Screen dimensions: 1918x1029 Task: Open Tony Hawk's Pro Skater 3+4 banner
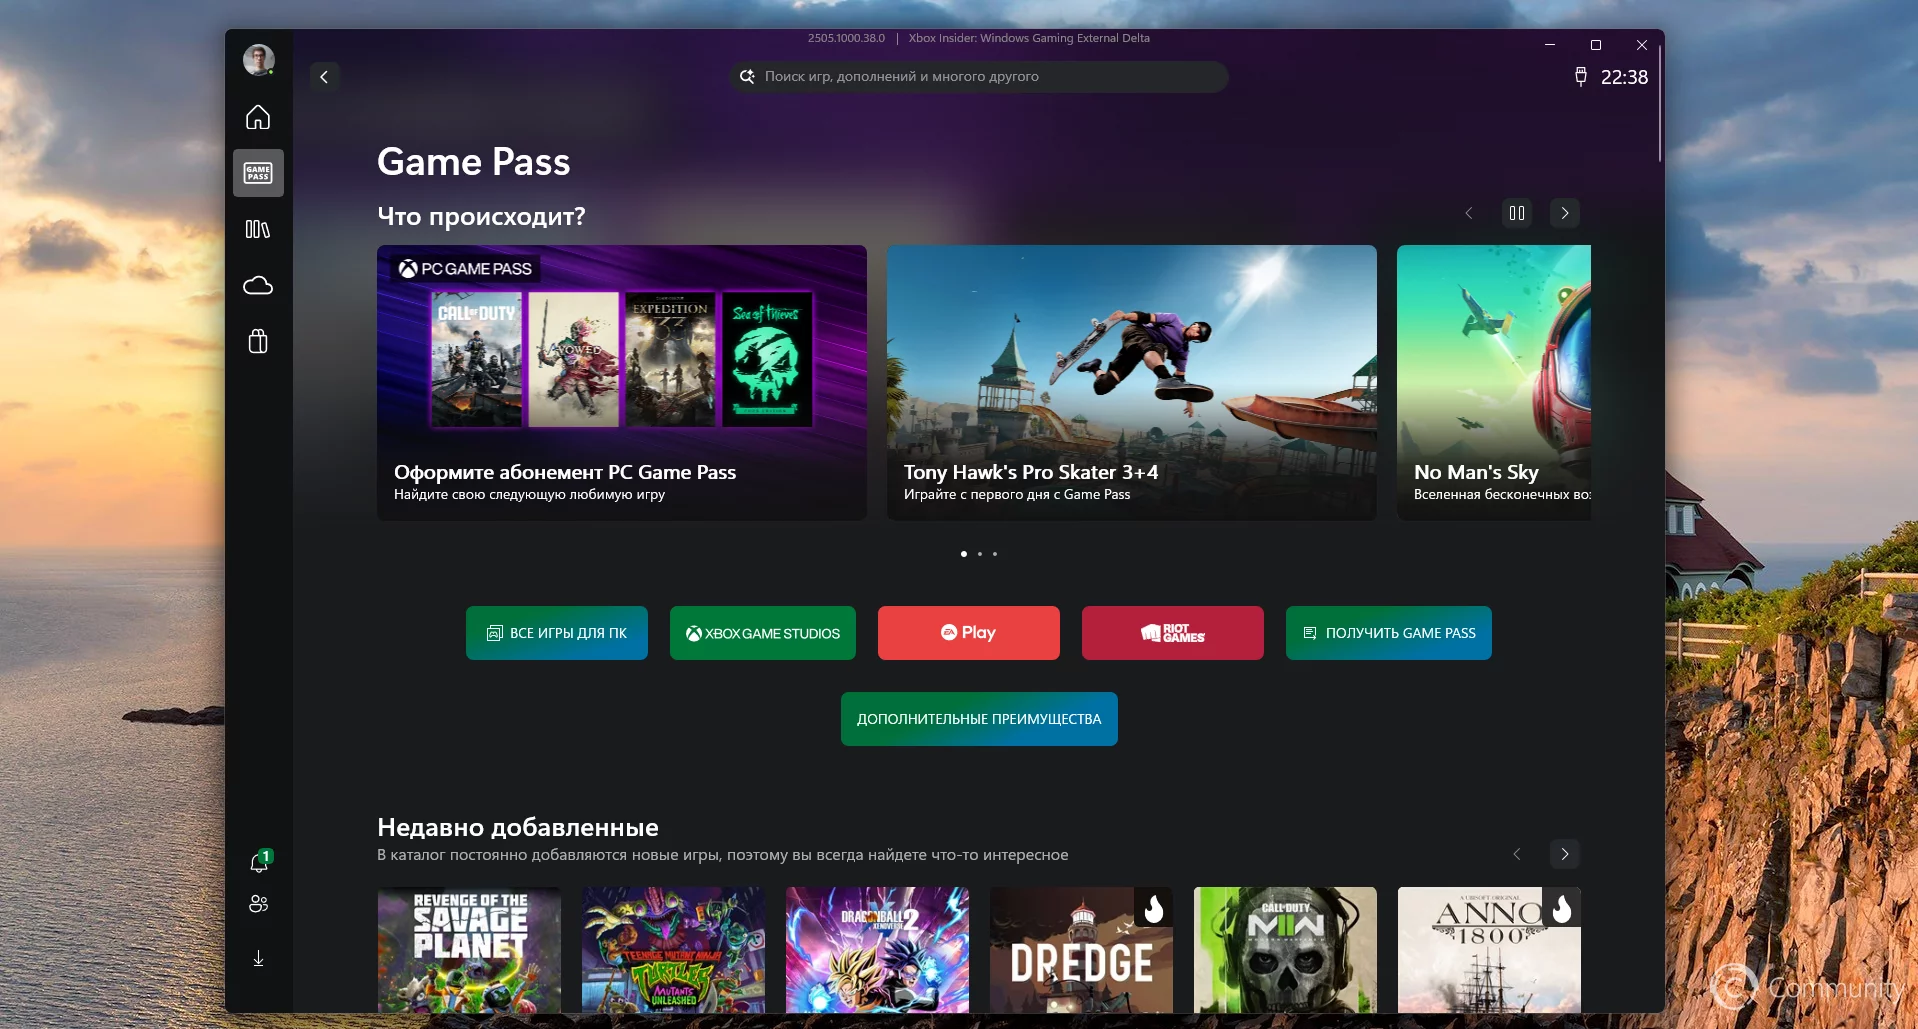1132,383
